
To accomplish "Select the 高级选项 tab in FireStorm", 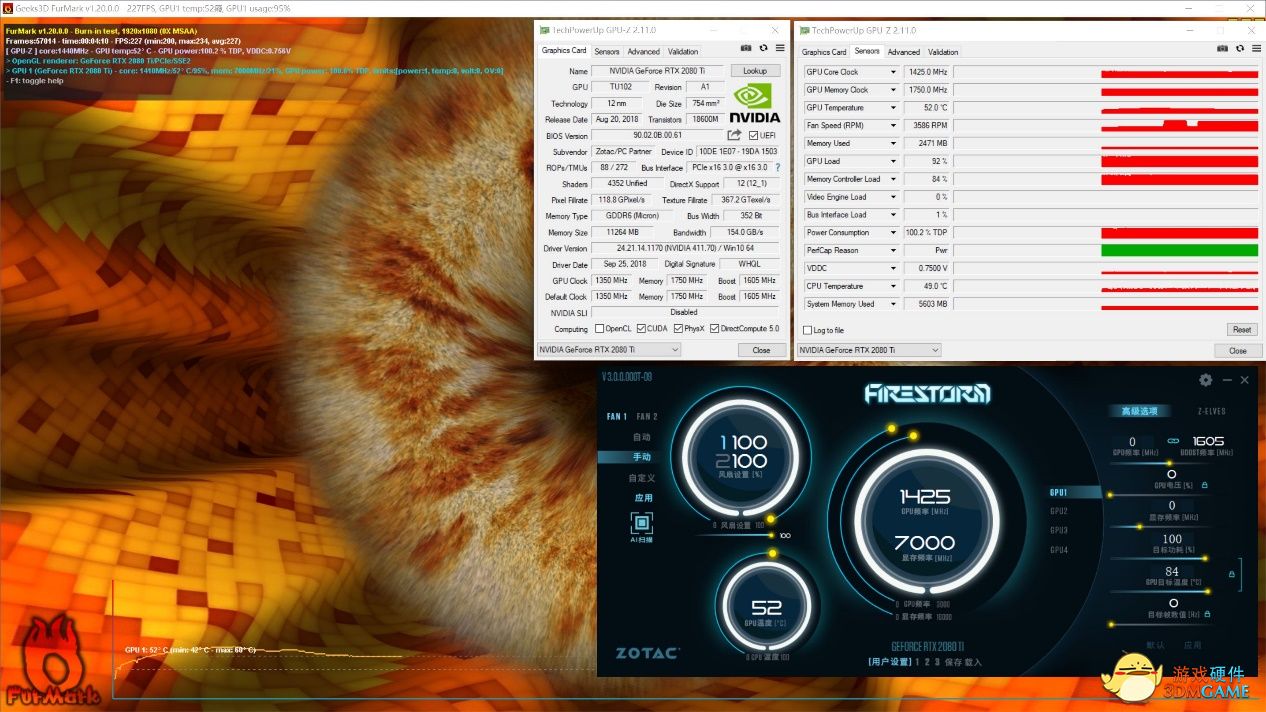I will (x=1138, y=411).
